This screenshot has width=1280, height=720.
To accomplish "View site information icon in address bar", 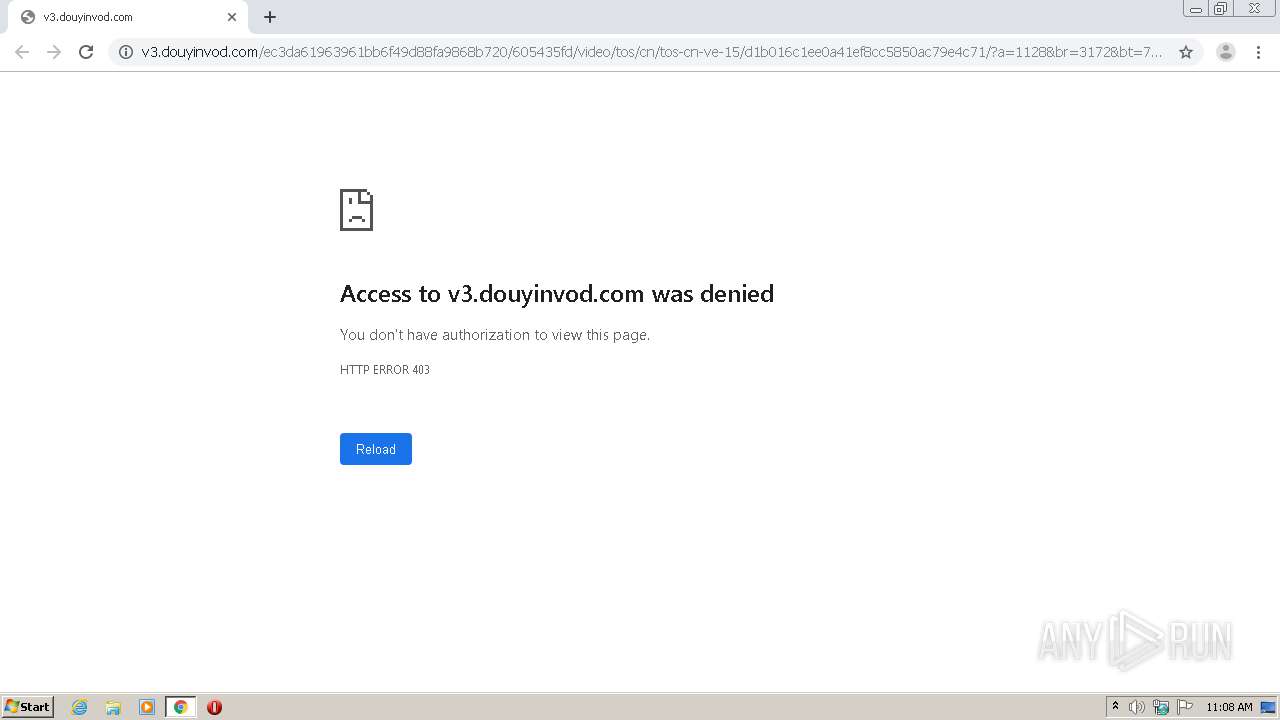I will pyautogui.click(x=126, y=52).
